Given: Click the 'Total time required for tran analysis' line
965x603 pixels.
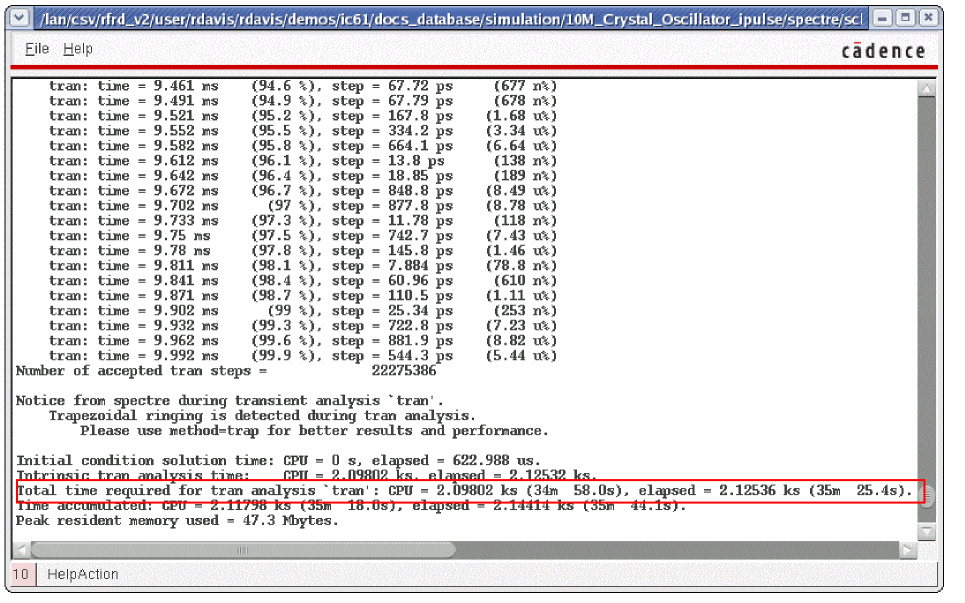Looking at the screenshot, I should click(465, 491).
